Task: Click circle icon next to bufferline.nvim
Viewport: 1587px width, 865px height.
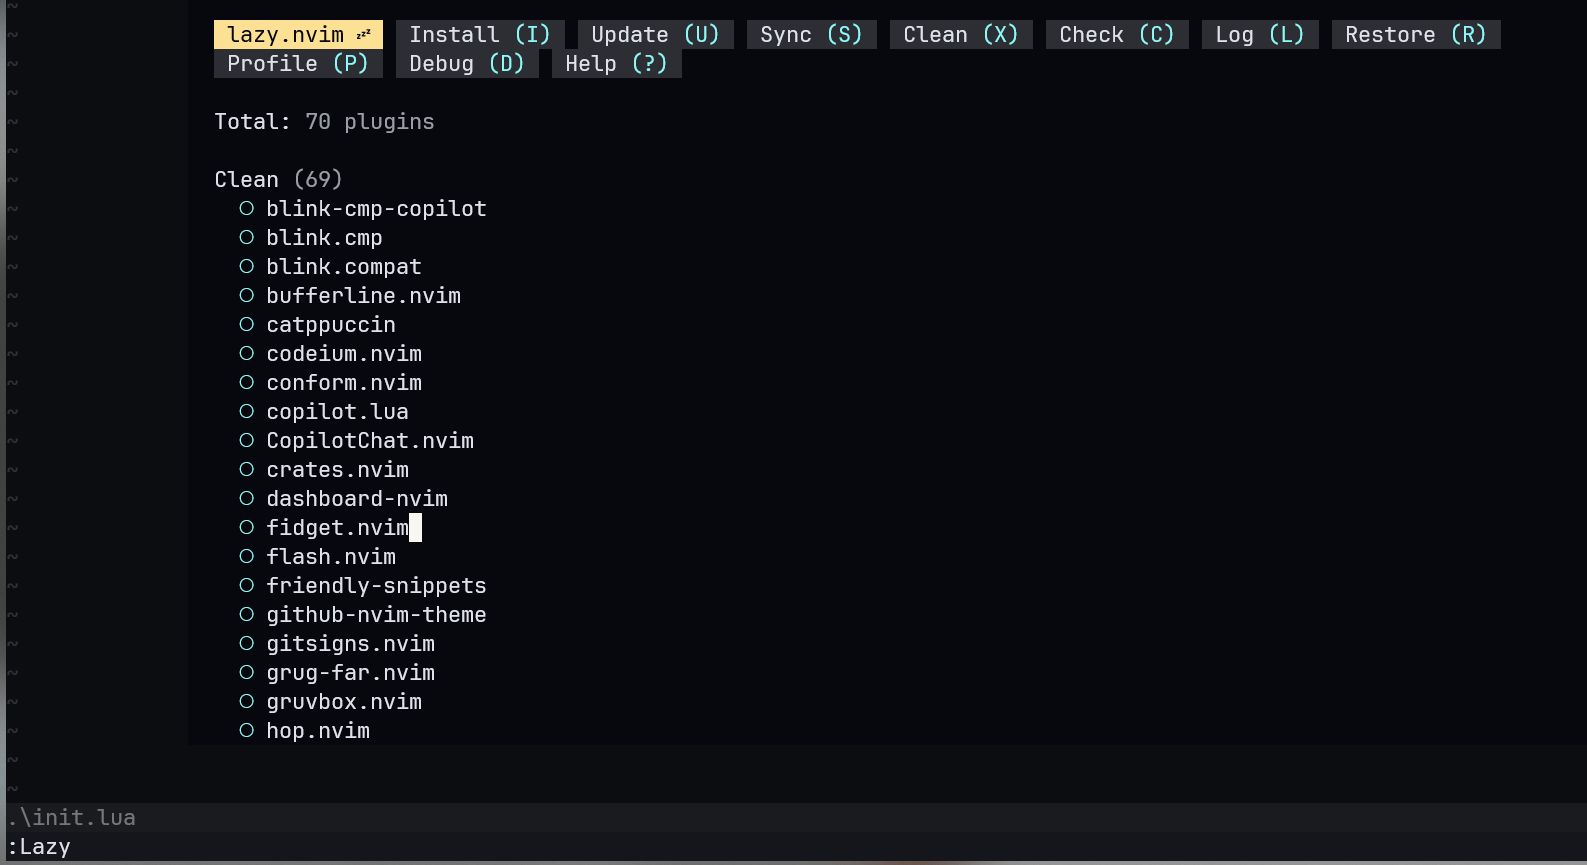Action: point(247,296)
